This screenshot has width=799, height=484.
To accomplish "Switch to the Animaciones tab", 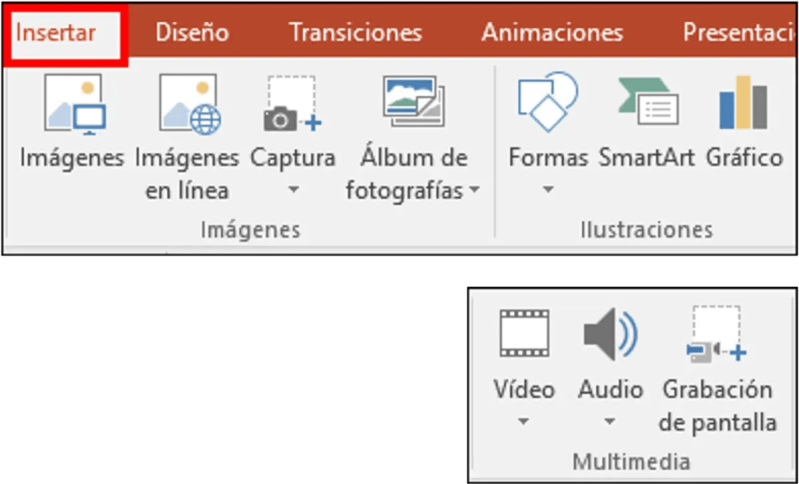I will coord(552,33).
